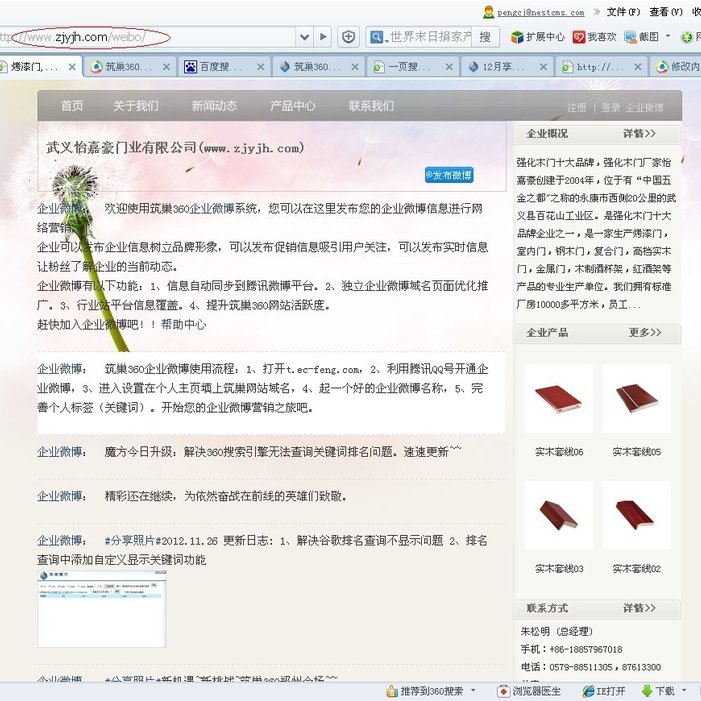Open the 查看(V) menu
Viewport: 701px width, 701px height.
click(x=666, y=12)
